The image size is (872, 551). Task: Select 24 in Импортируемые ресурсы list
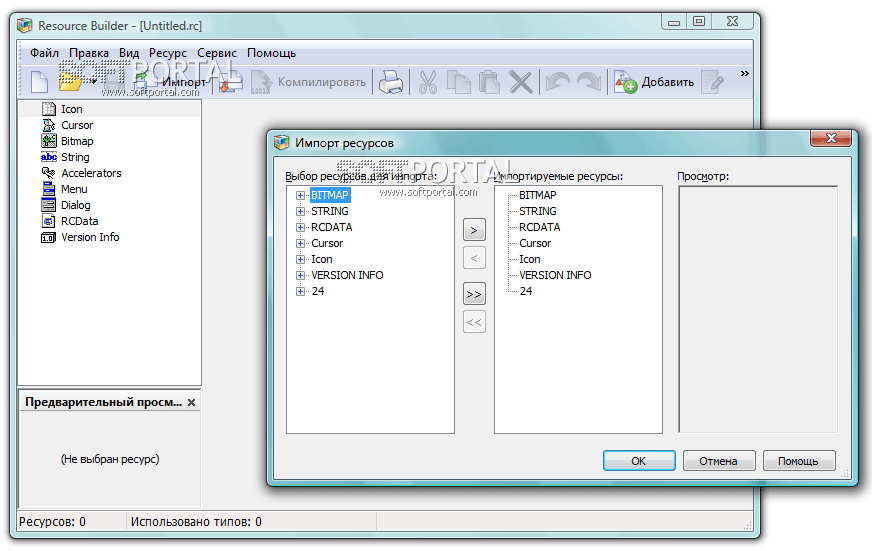[526, 292]
